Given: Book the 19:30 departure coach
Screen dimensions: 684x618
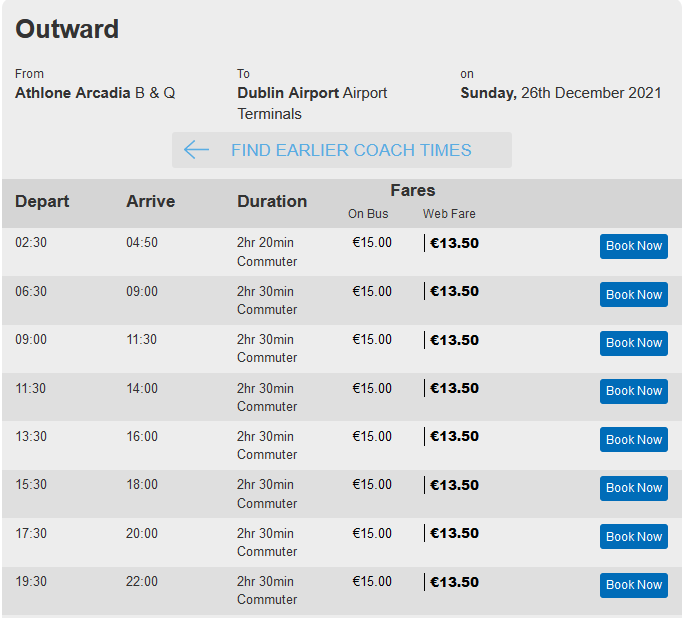Looking at the screenshot, I should tap(633, 585).
